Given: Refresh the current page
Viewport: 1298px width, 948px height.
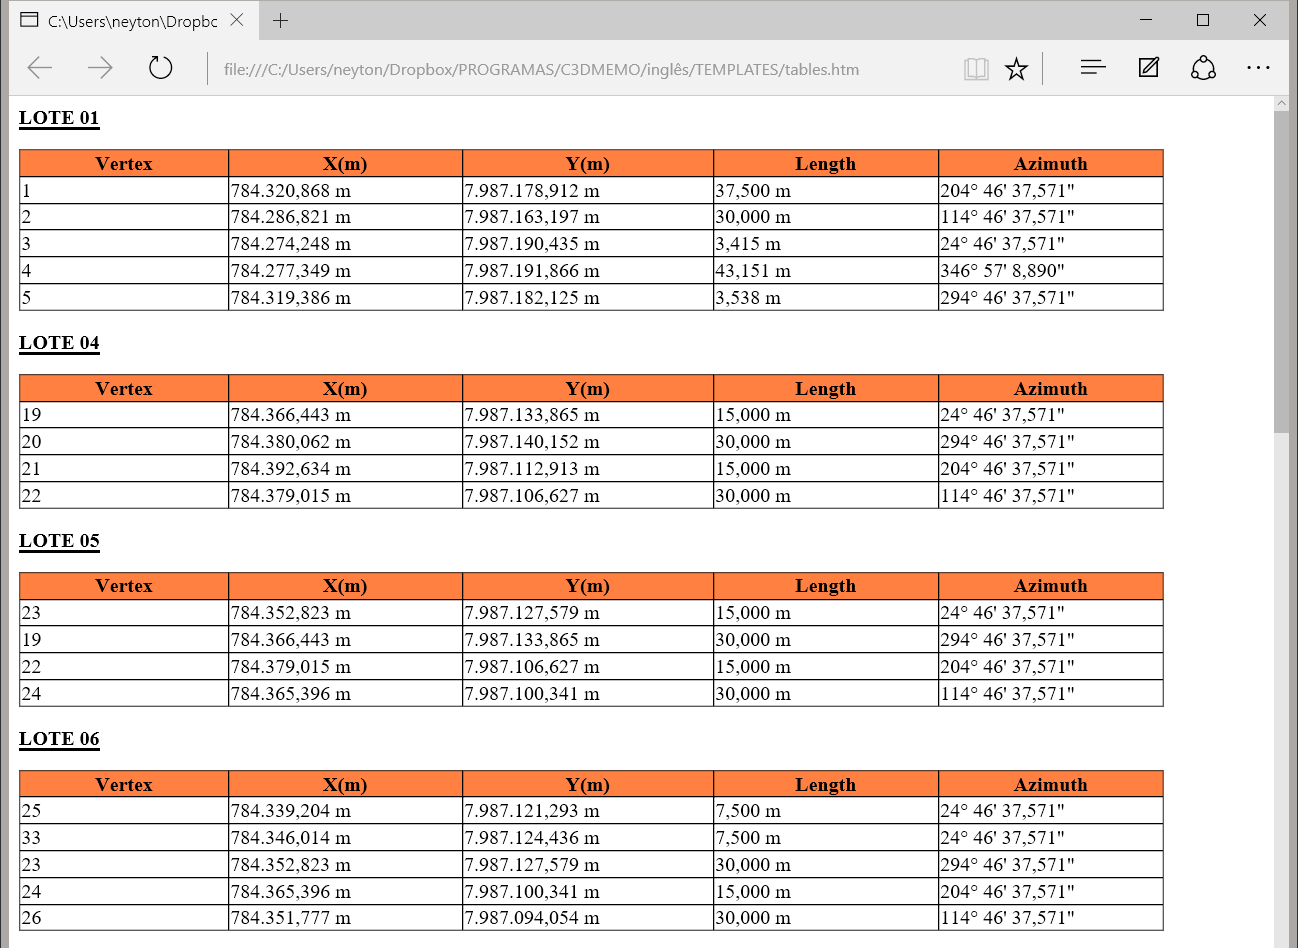Looking at the screenshot, I should (x=160, y=68).
